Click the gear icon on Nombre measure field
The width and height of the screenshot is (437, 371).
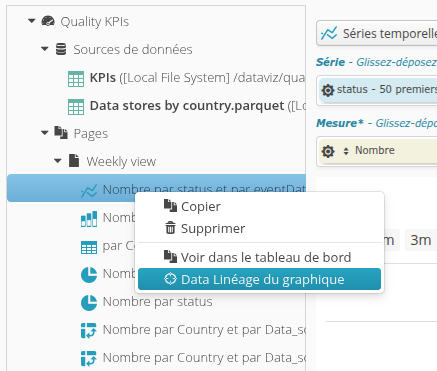coord(328,151)
